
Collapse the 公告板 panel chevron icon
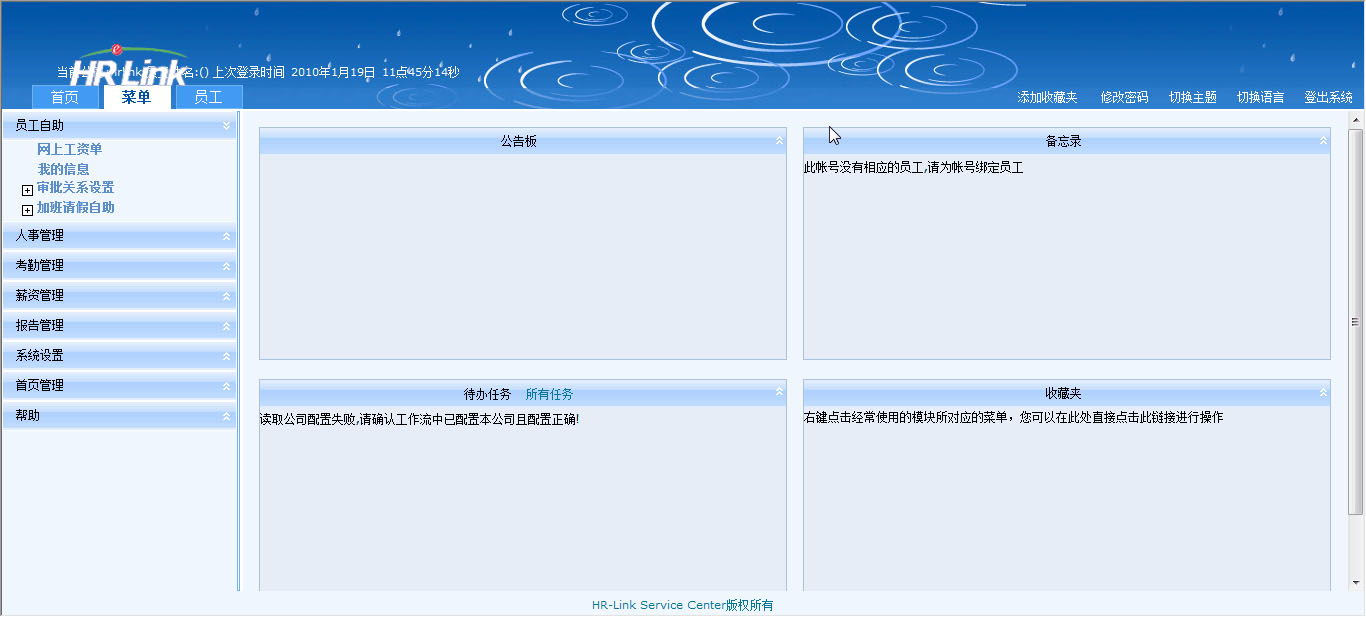(x=779, y=141)
